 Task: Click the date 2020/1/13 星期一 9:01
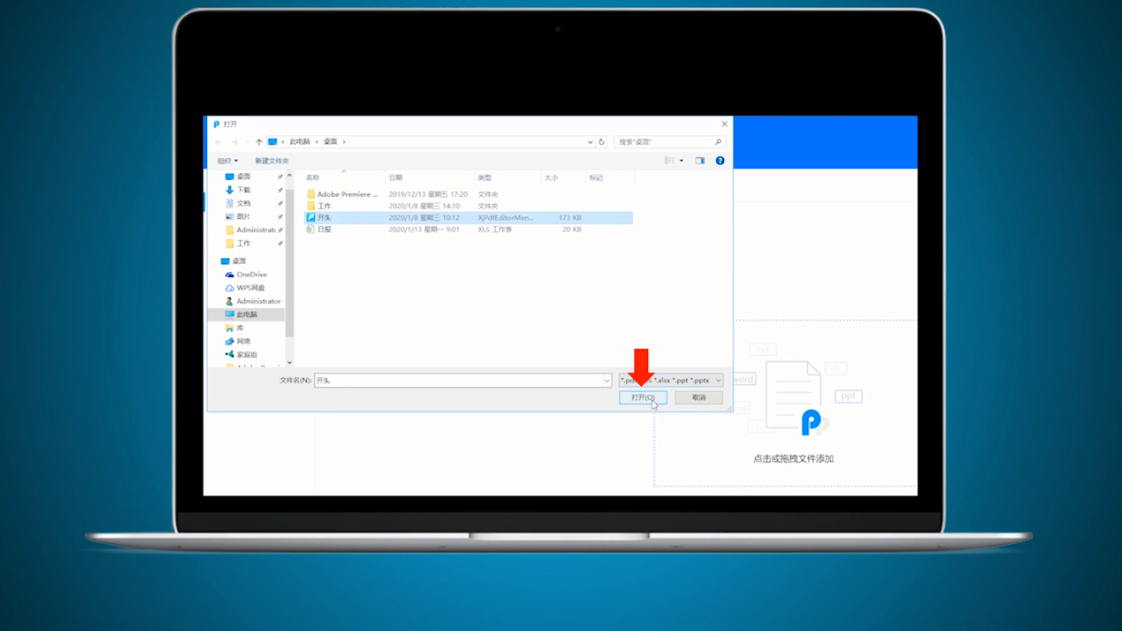click(424, 230)
